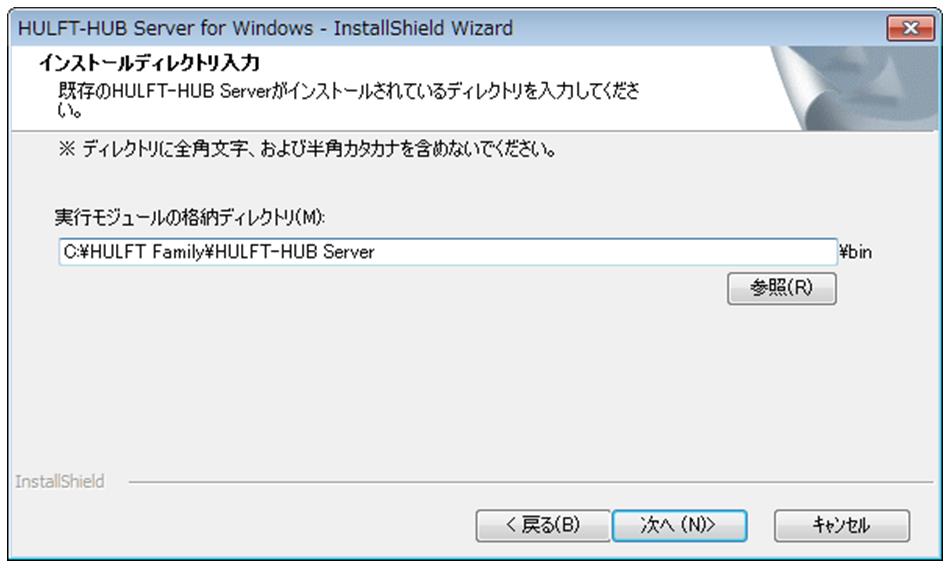Close the InstallShield Wizard with the red X

click(910, 28)
